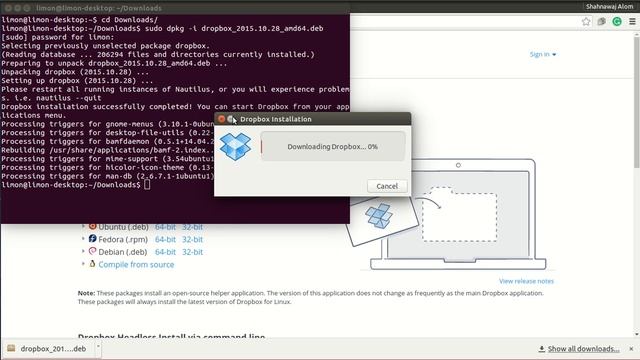Download Fedora 64-bit rpm package
This screenshot has height=360, width=640.
tap(165, 240)
